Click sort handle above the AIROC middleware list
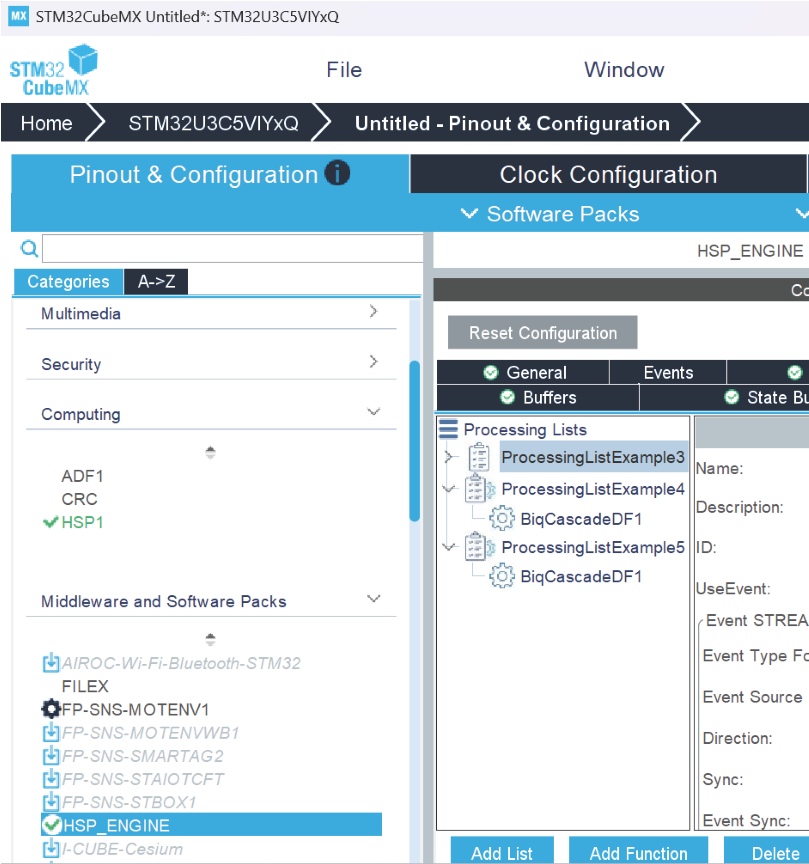 [x=210, y=639]
